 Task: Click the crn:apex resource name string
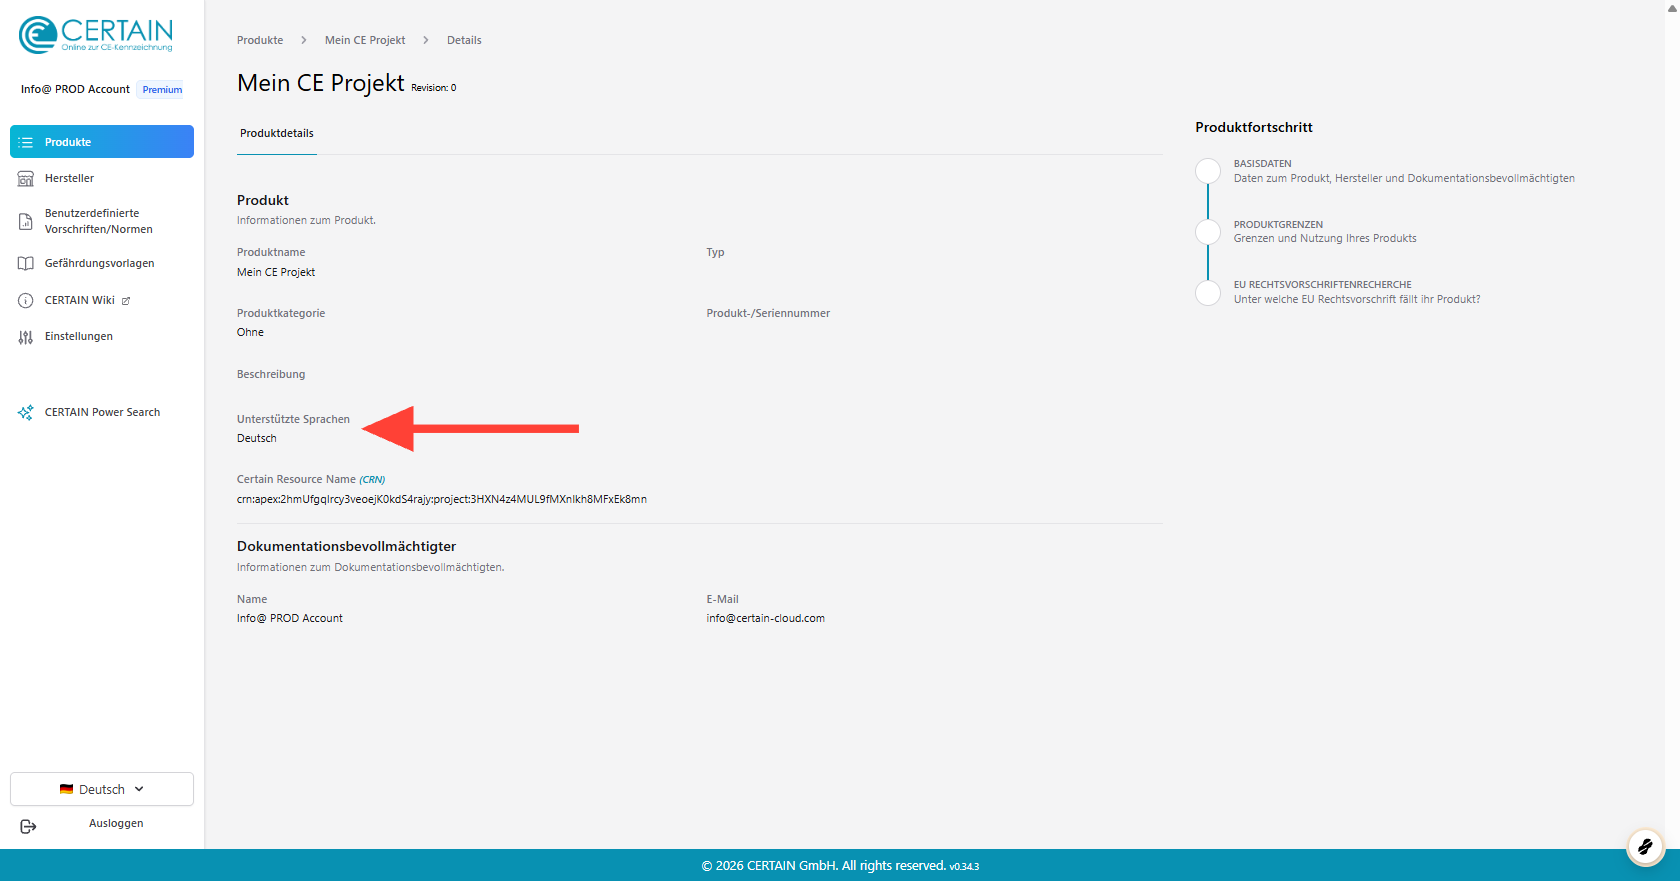tap(442, 499)
